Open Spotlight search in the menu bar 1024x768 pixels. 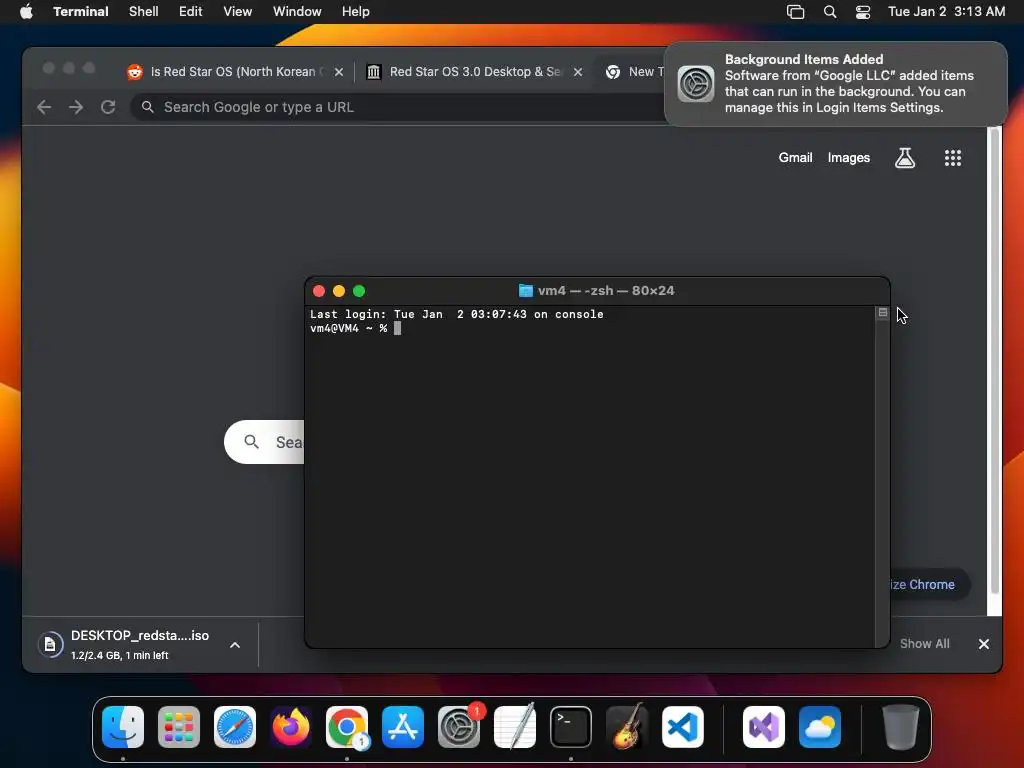click(829, 12)
